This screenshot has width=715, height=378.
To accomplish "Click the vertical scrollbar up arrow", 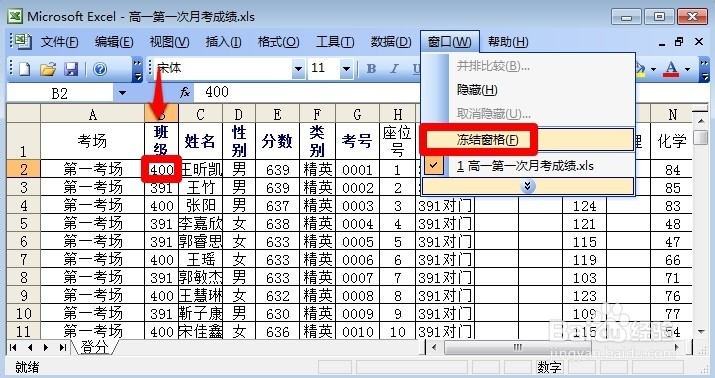I will click(x=701, y=120).
